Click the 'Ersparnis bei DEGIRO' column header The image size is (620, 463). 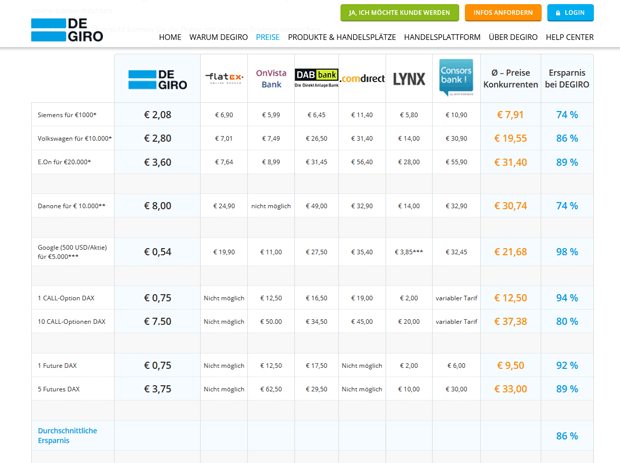pos(567,79)
